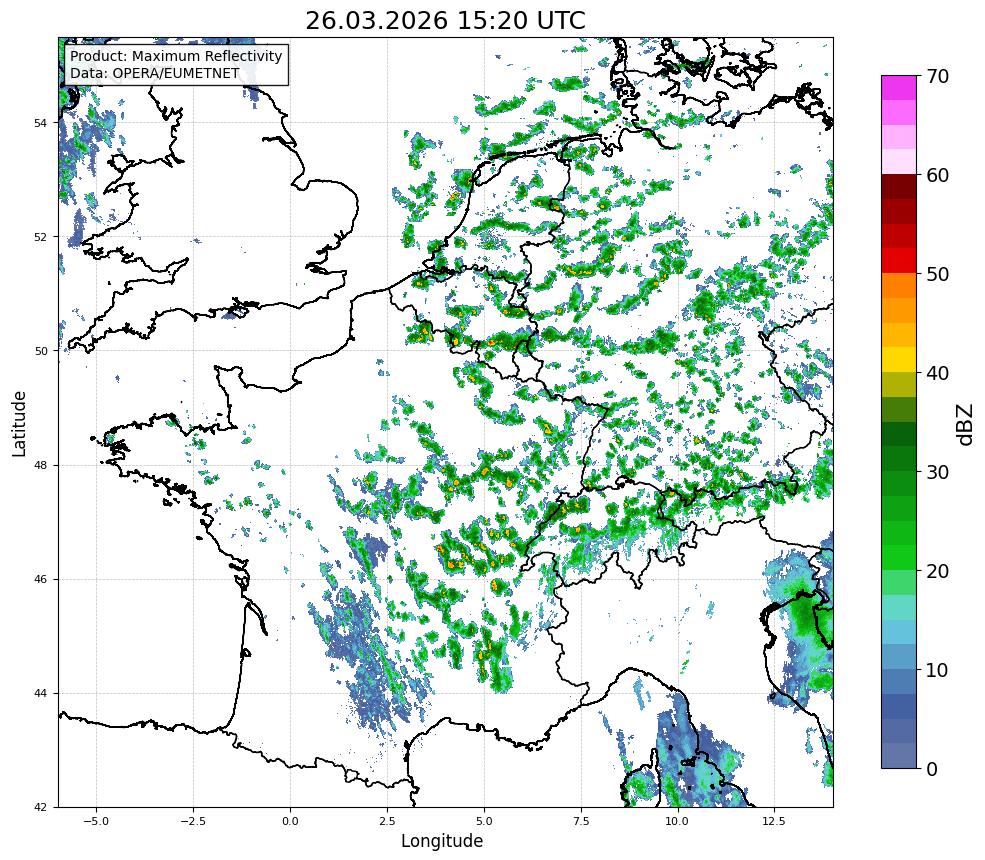Click the longitude tick label -5.0
Image resolution: width=985 pixels, height=860 pixels.
click(x=96, y=821)
